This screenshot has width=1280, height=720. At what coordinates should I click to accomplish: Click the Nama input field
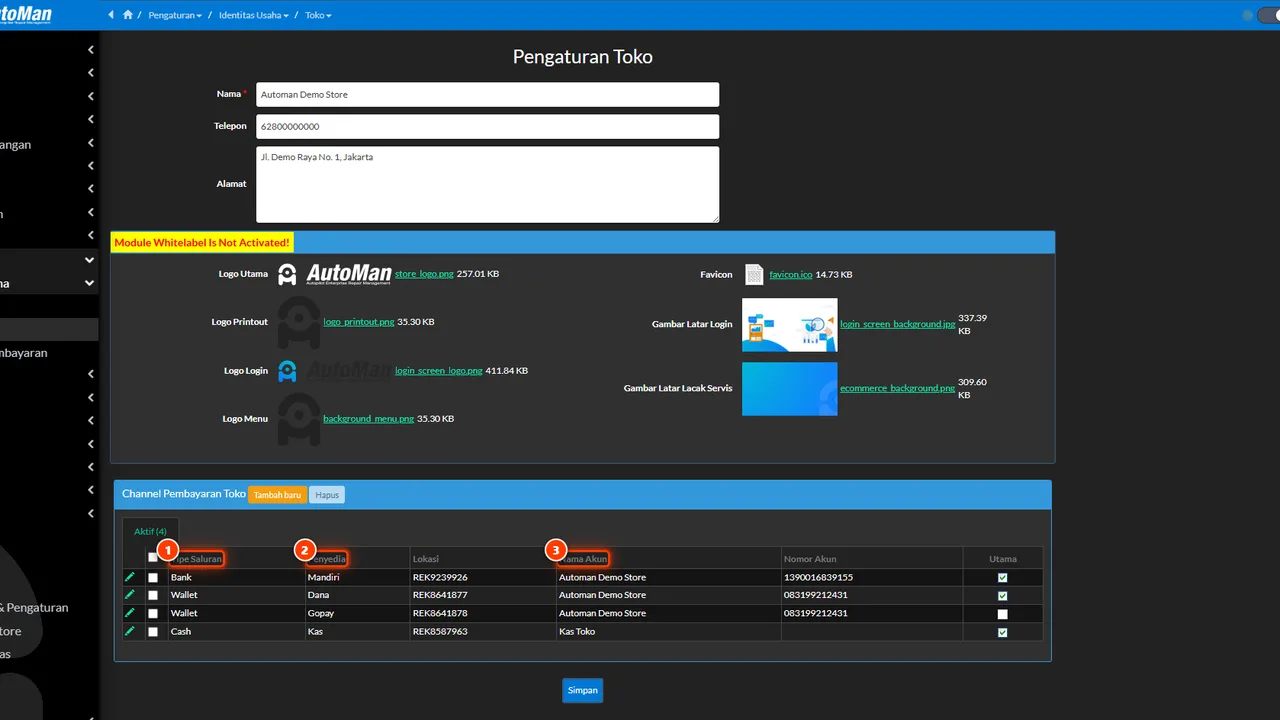tap(487, 94)
